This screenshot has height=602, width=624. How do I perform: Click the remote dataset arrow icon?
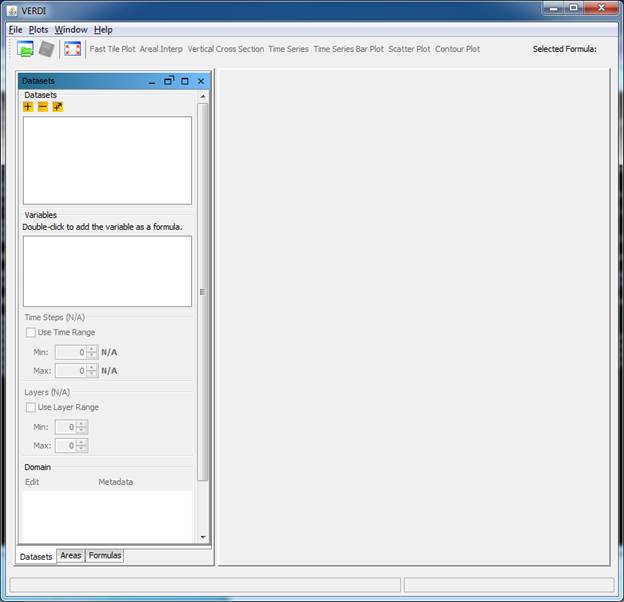pyautogui.click(x=58, y=107)
